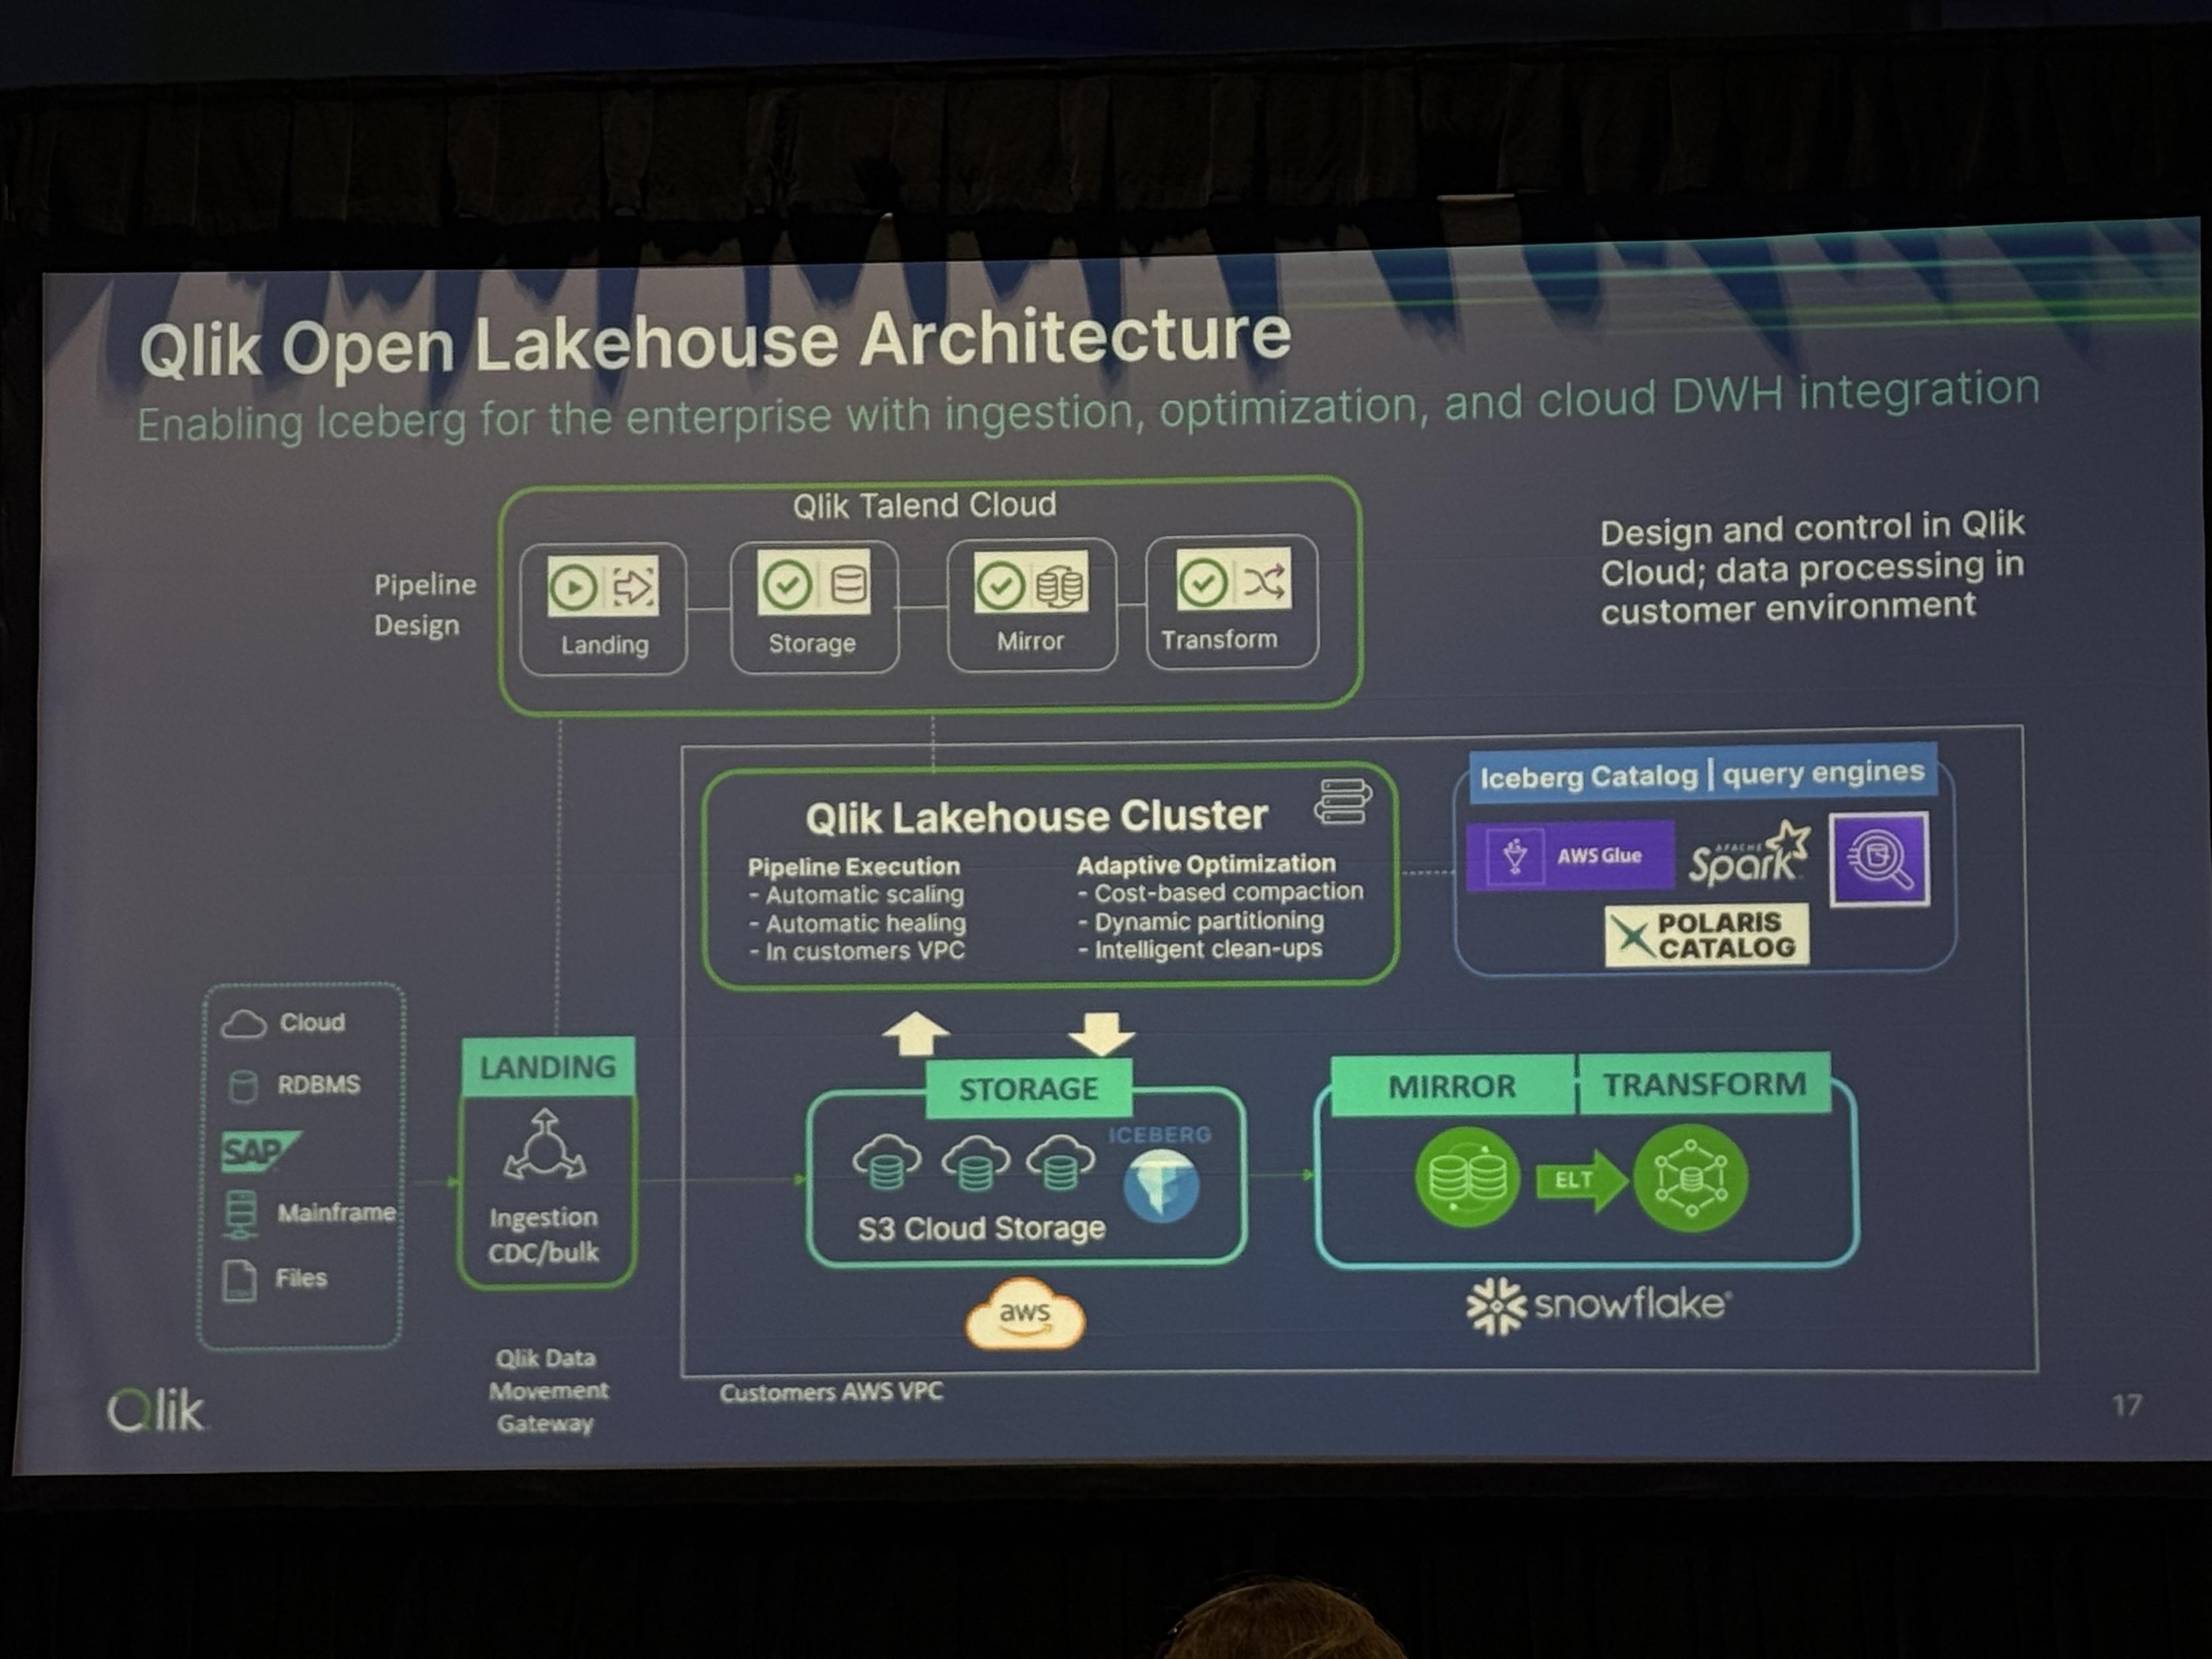The image size is (2212, 1659).
Task: Click the Qlik Lakehouse Cluster title
Action: click(x=1037, y=817)
